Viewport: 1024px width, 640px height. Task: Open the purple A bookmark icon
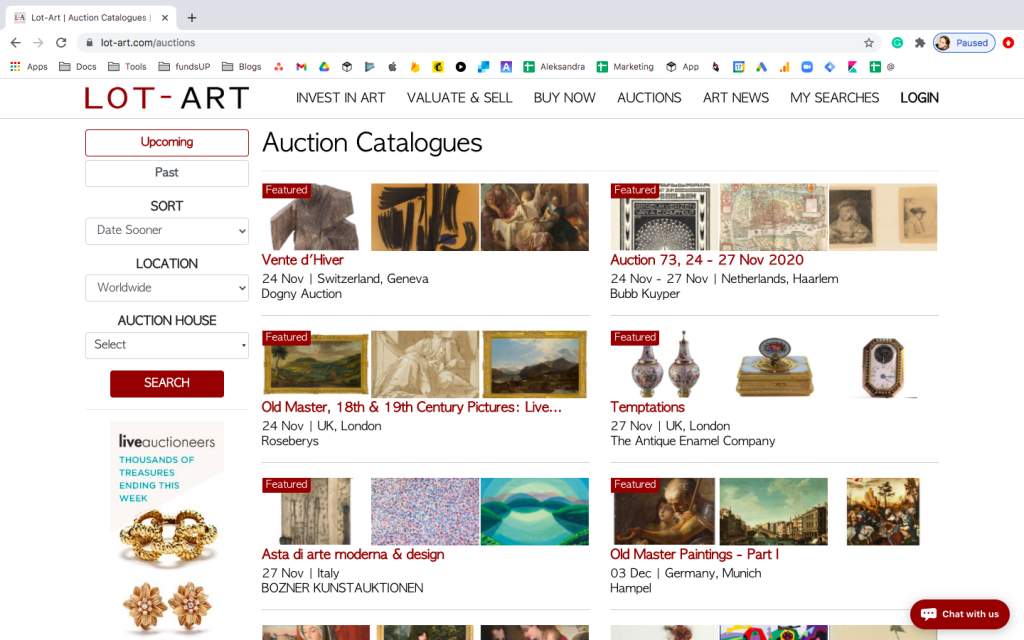[506, 67]
